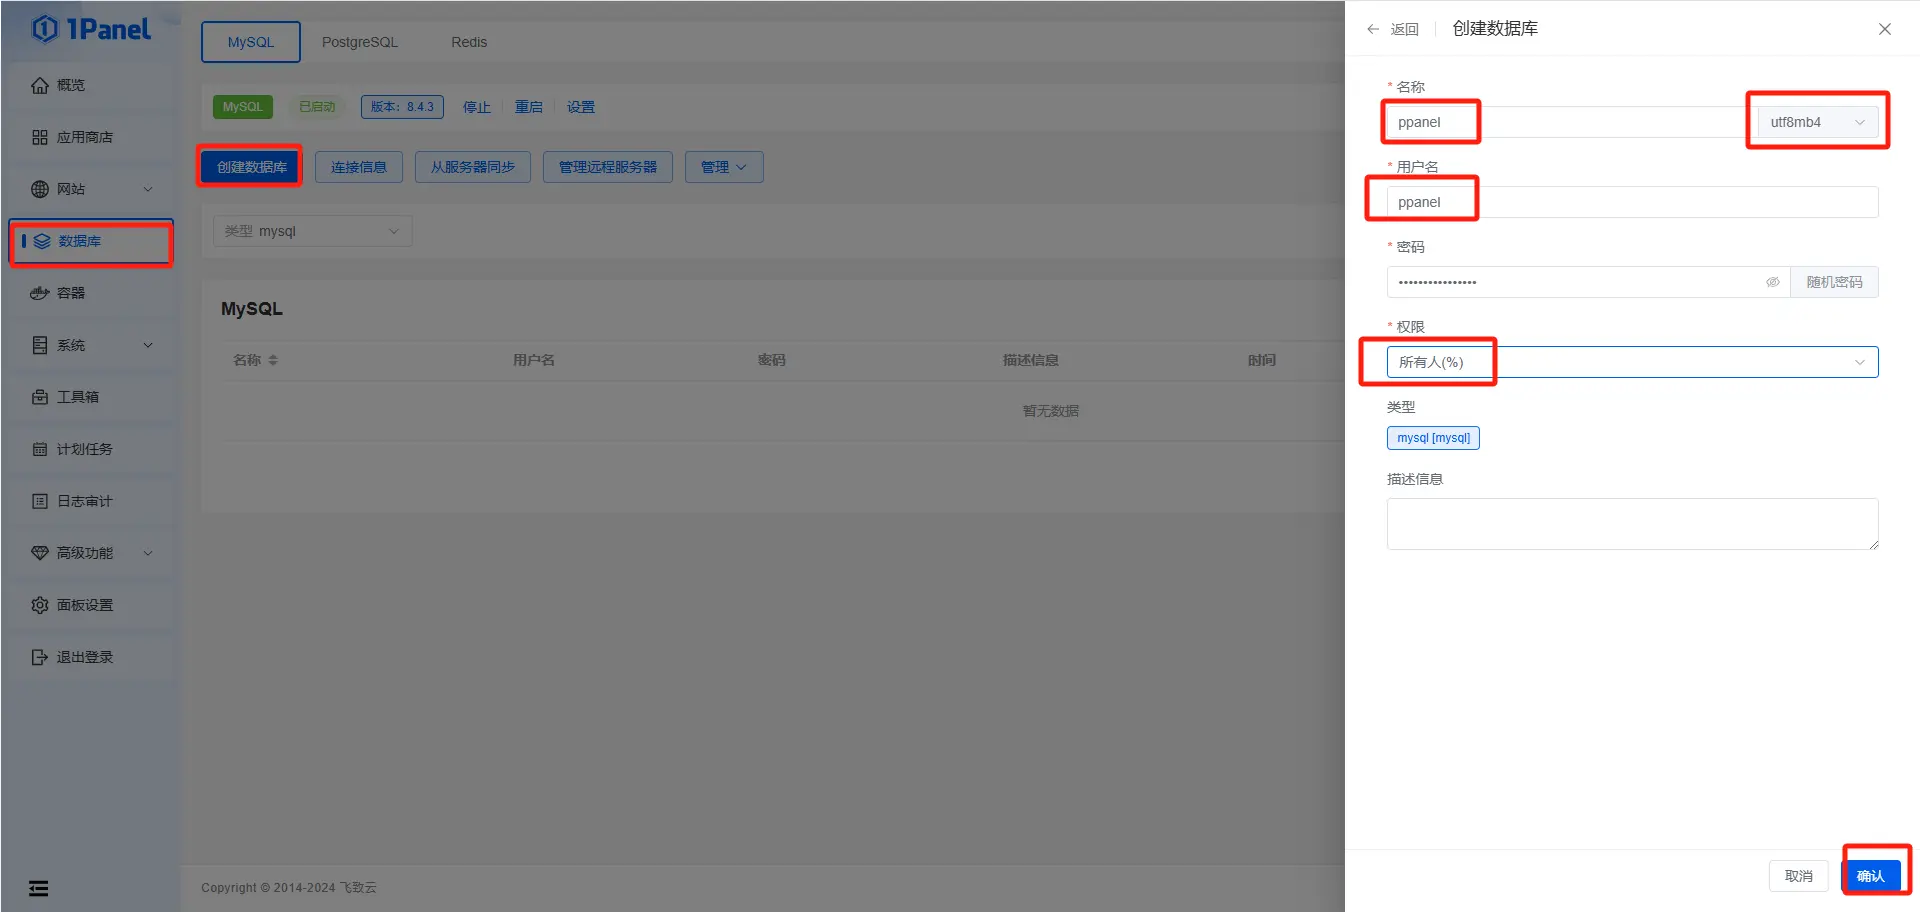Click the 已启动 status badge
Viewport: 1920px width, 912px height.
(x=317, y=107)
